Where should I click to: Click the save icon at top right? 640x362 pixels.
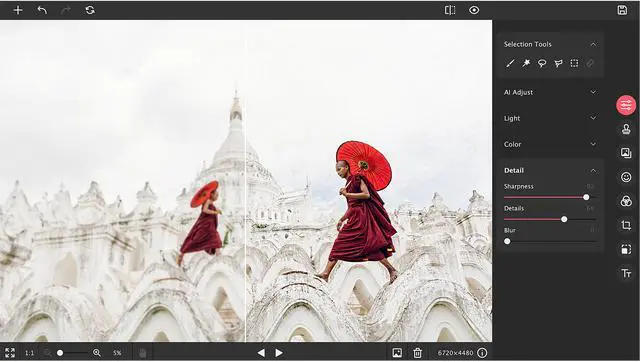pos(622,10)
